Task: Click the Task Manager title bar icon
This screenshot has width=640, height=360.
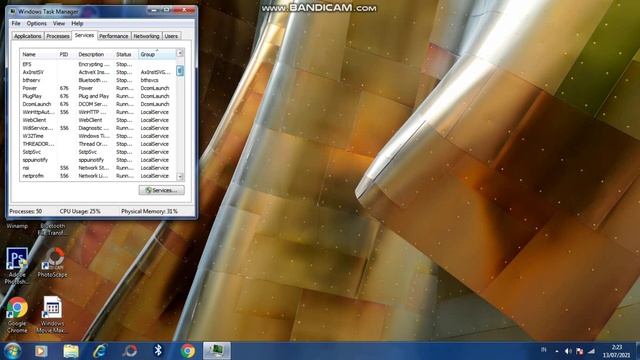Action: [13, 11]
